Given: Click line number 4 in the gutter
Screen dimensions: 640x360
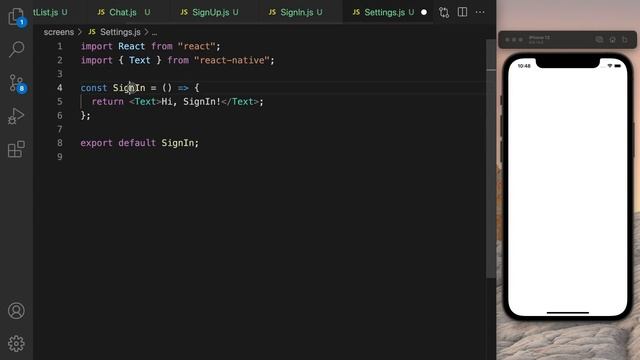Looking at the screenshot, I should point(60,88).
